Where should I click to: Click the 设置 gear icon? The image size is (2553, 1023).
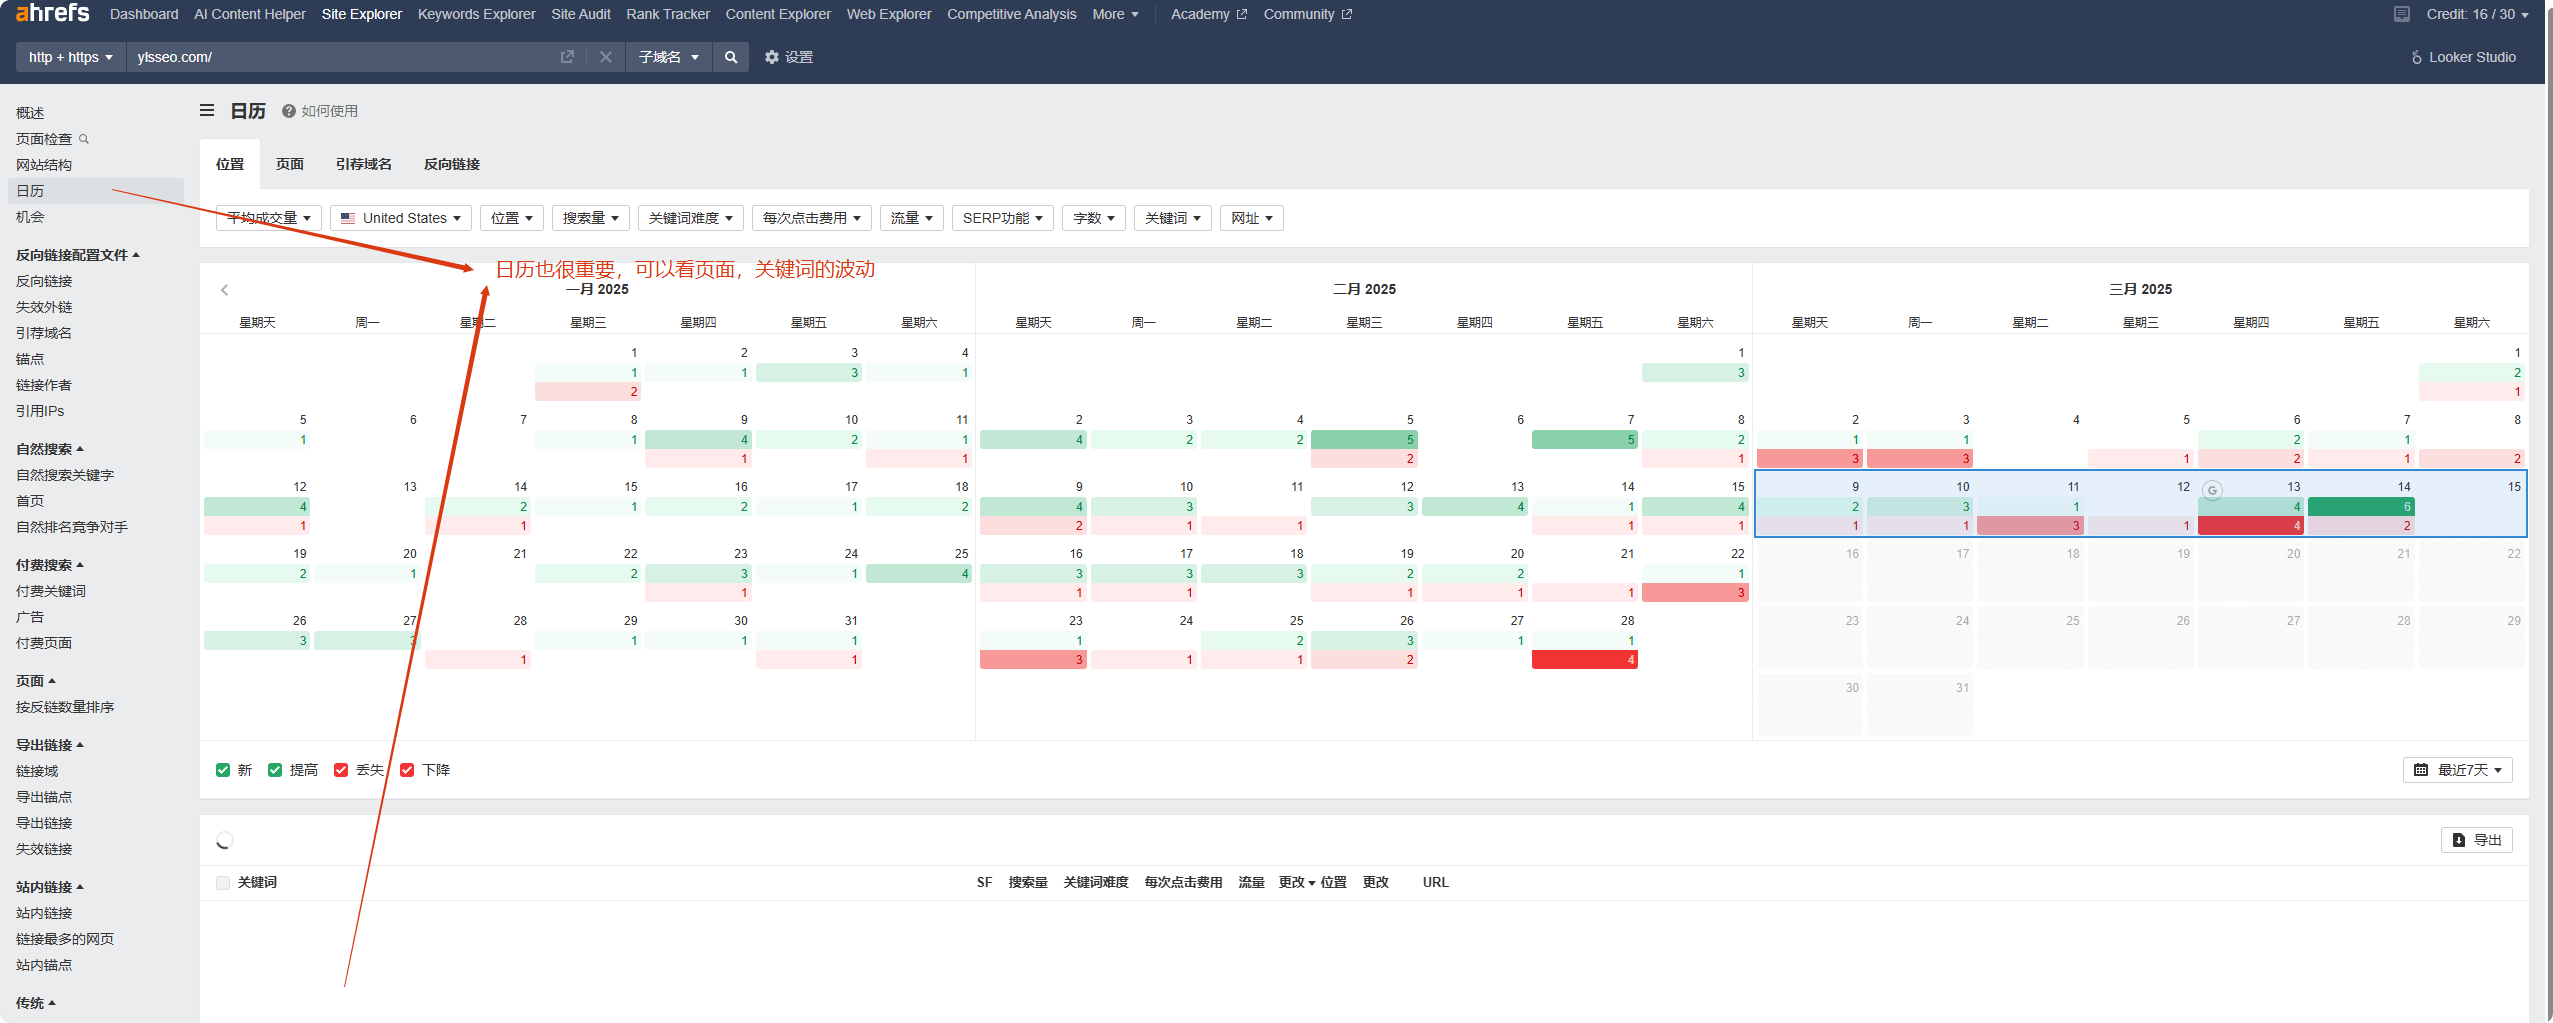click(x=772, y=57)
